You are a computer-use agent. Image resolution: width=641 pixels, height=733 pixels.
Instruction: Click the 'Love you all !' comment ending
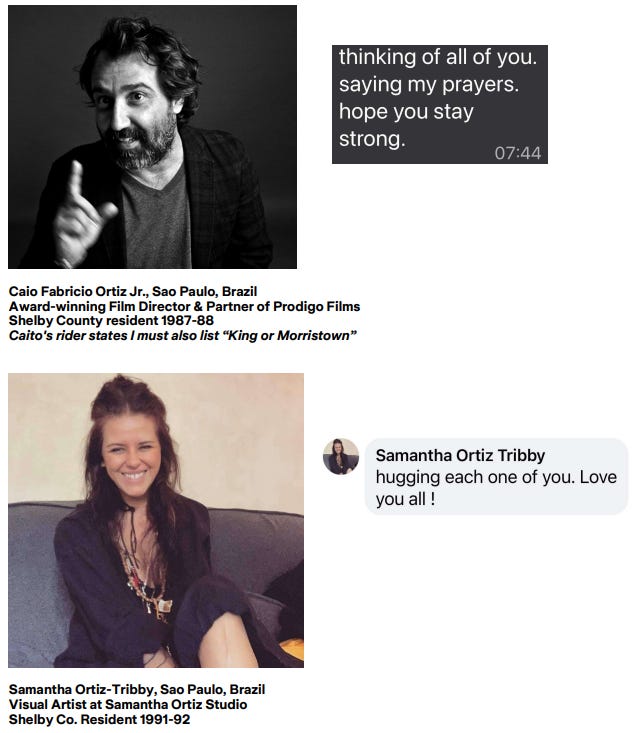(x=496, y=488)
